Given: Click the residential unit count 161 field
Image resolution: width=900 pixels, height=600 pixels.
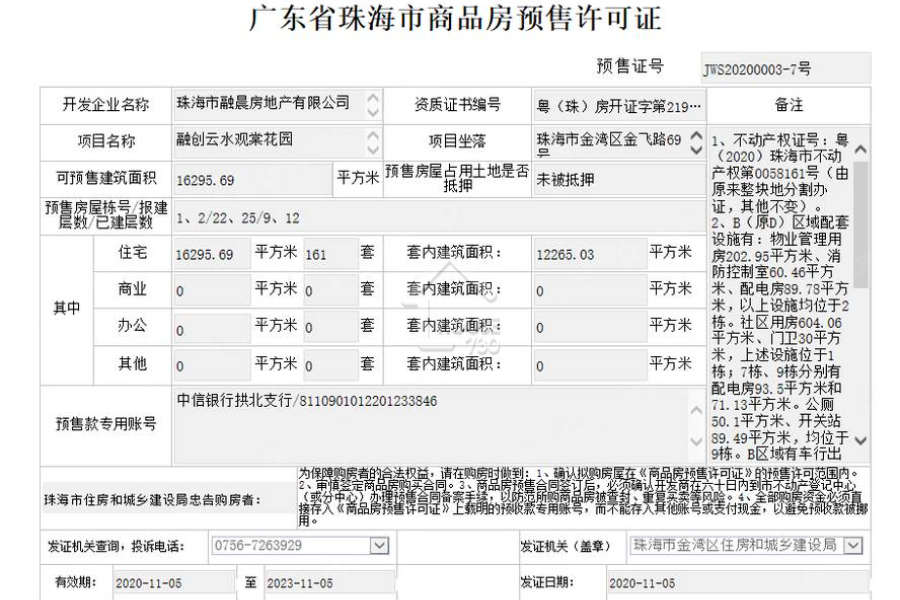Looking at the screenshot, I should (331, 254).
